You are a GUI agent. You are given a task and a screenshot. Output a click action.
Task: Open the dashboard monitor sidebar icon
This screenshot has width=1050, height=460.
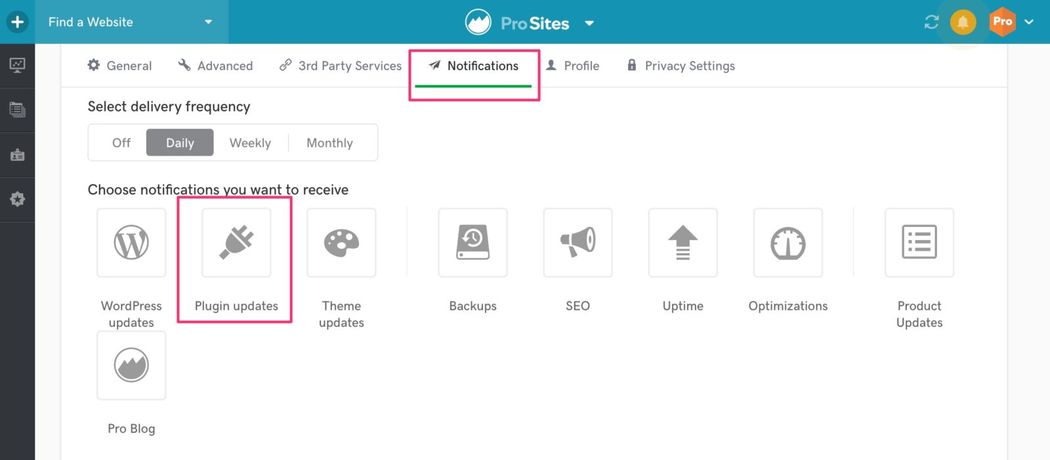coord(17,65)
